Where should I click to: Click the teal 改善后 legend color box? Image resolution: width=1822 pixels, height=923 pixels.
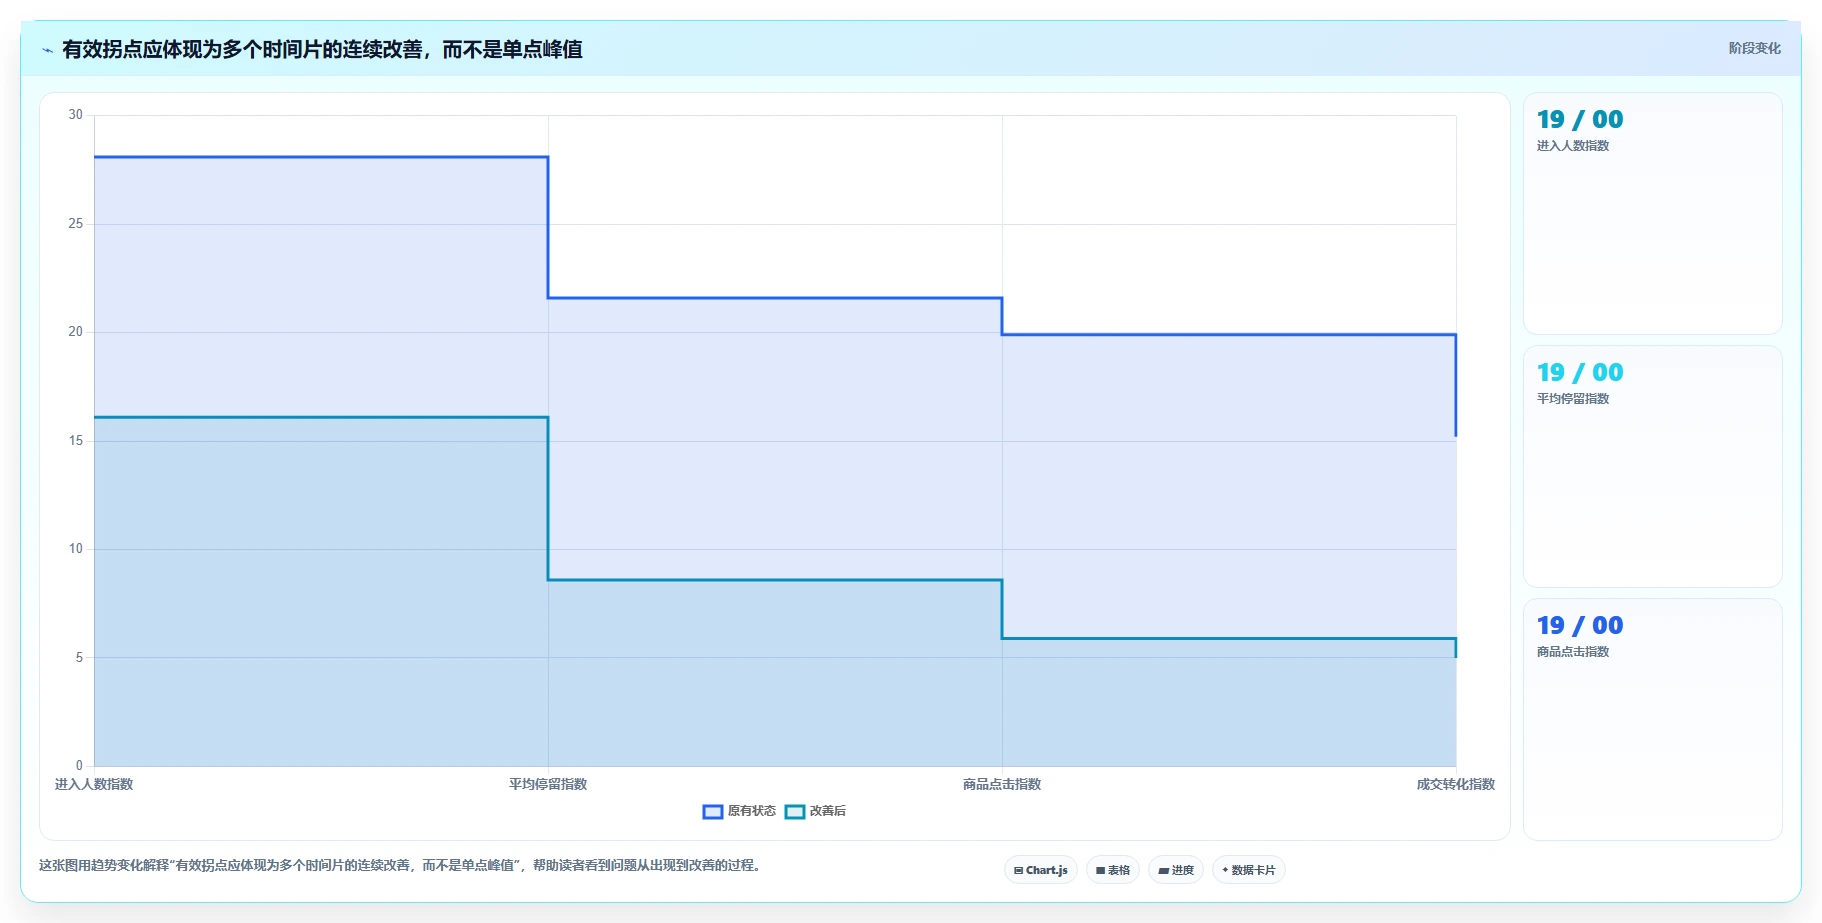795,811
